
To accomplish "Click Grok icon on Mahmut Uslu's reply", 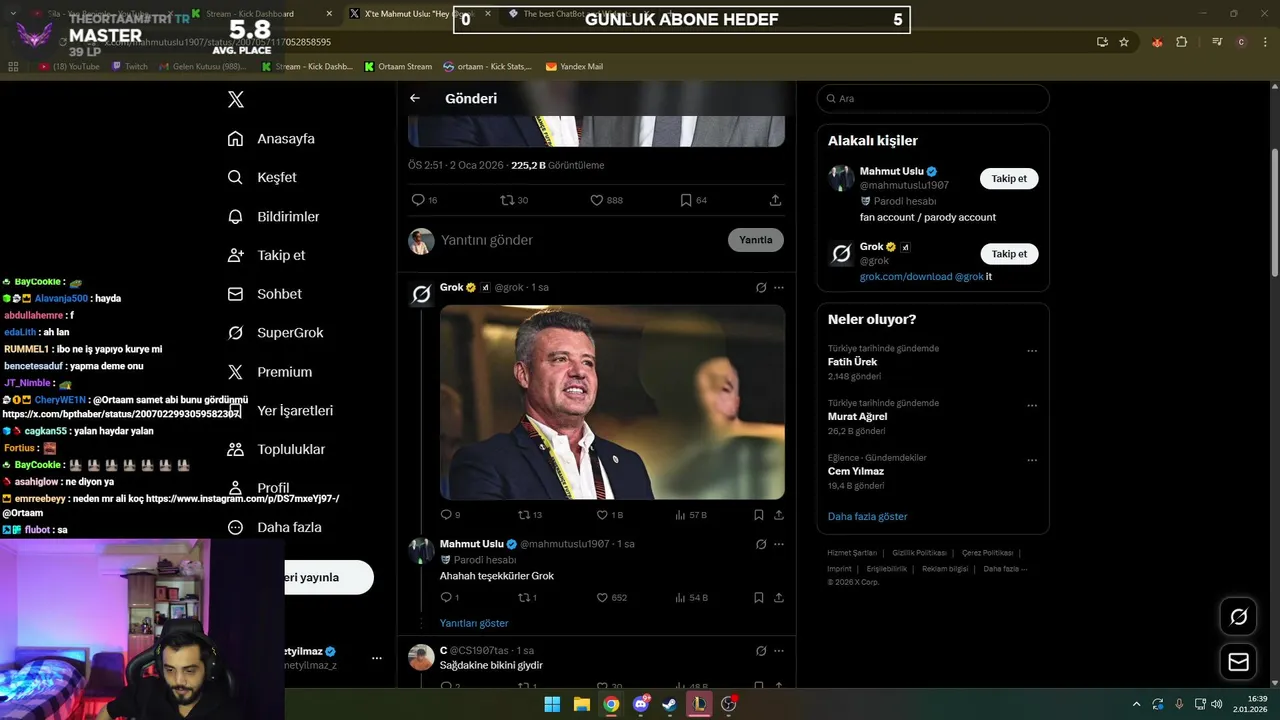I will [761, 544].
